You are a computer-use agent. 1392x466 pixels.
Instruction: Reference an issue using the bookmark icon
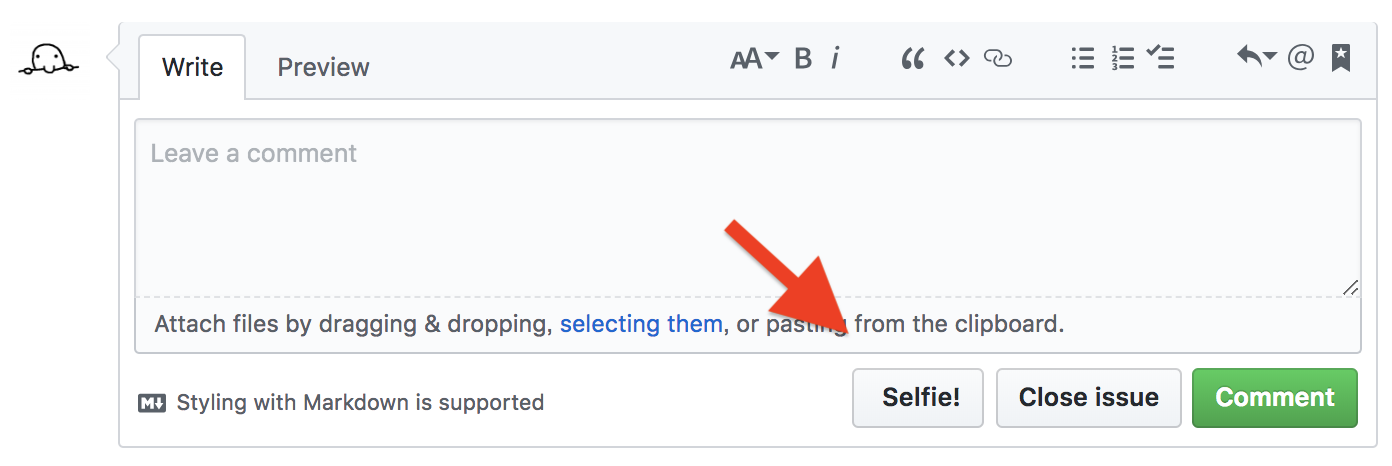pos(1341,59)
